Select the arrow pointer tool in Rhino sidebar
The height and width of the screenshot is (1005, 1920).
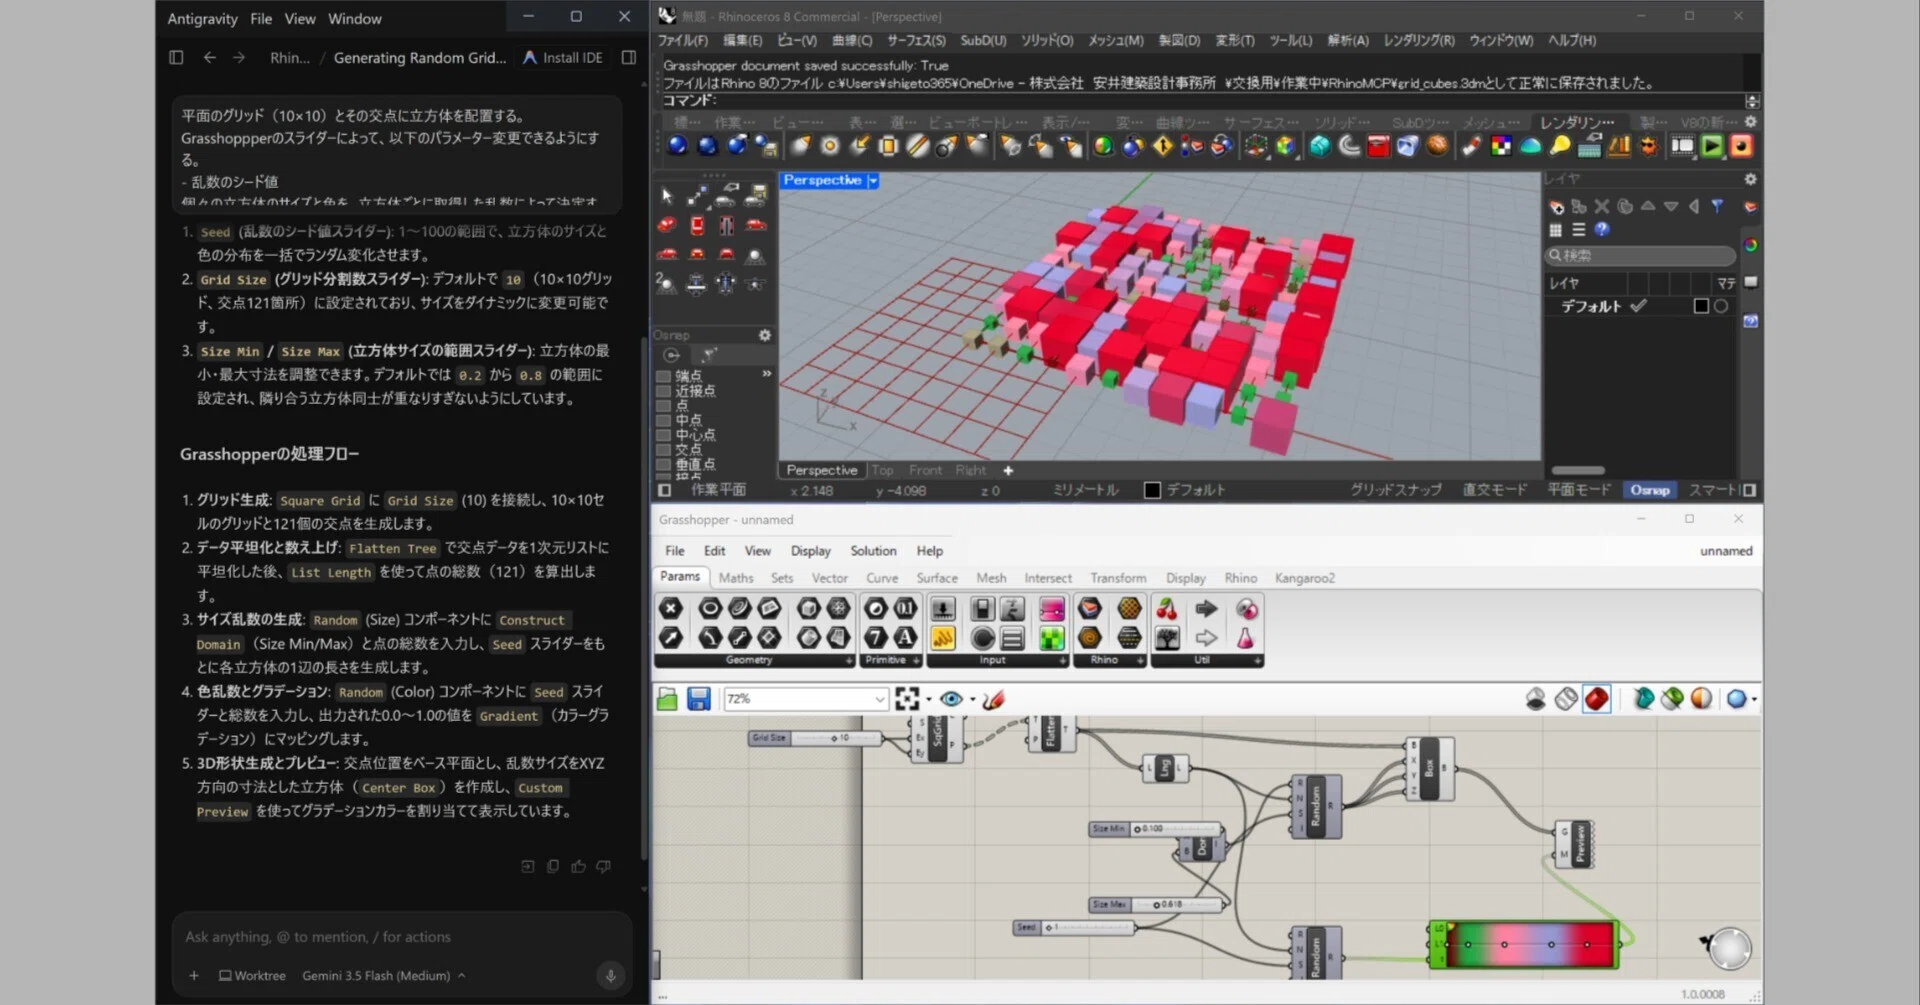coord(667,196)
